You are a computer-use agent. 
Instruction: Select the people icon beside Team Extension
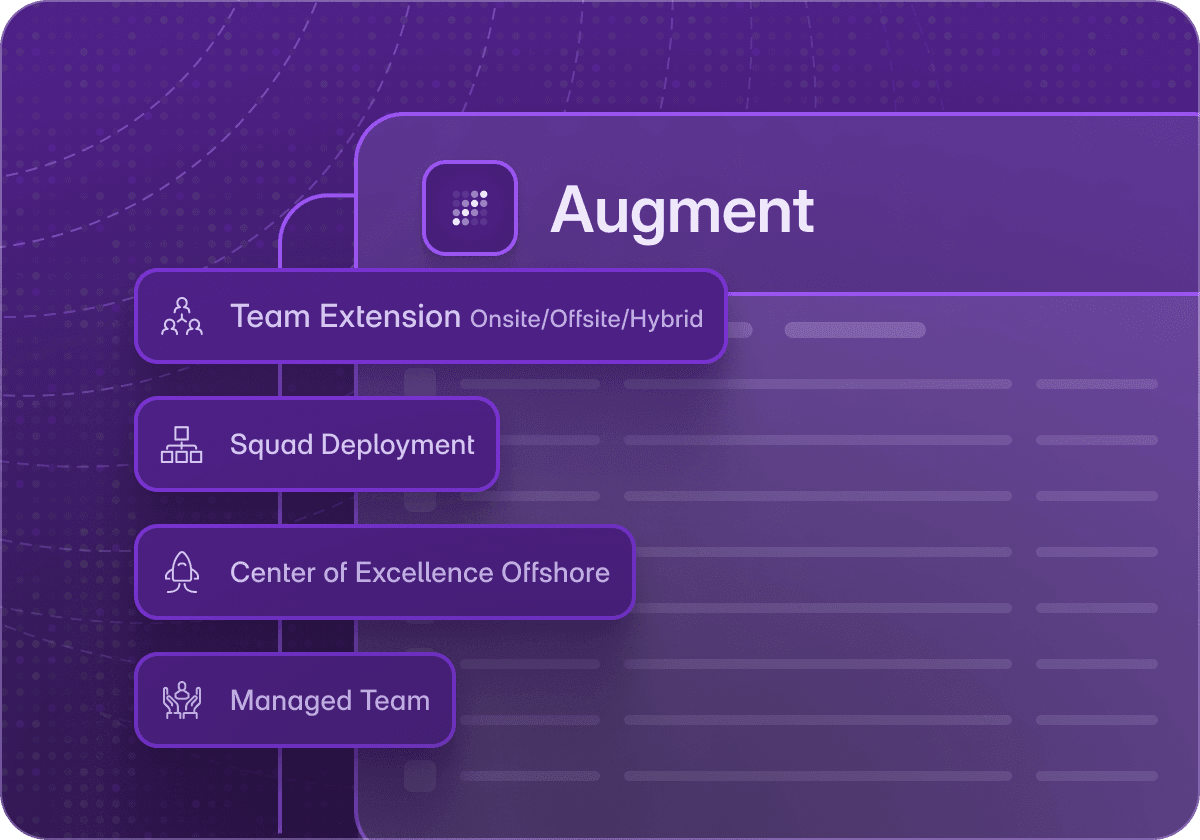[181, 317]
